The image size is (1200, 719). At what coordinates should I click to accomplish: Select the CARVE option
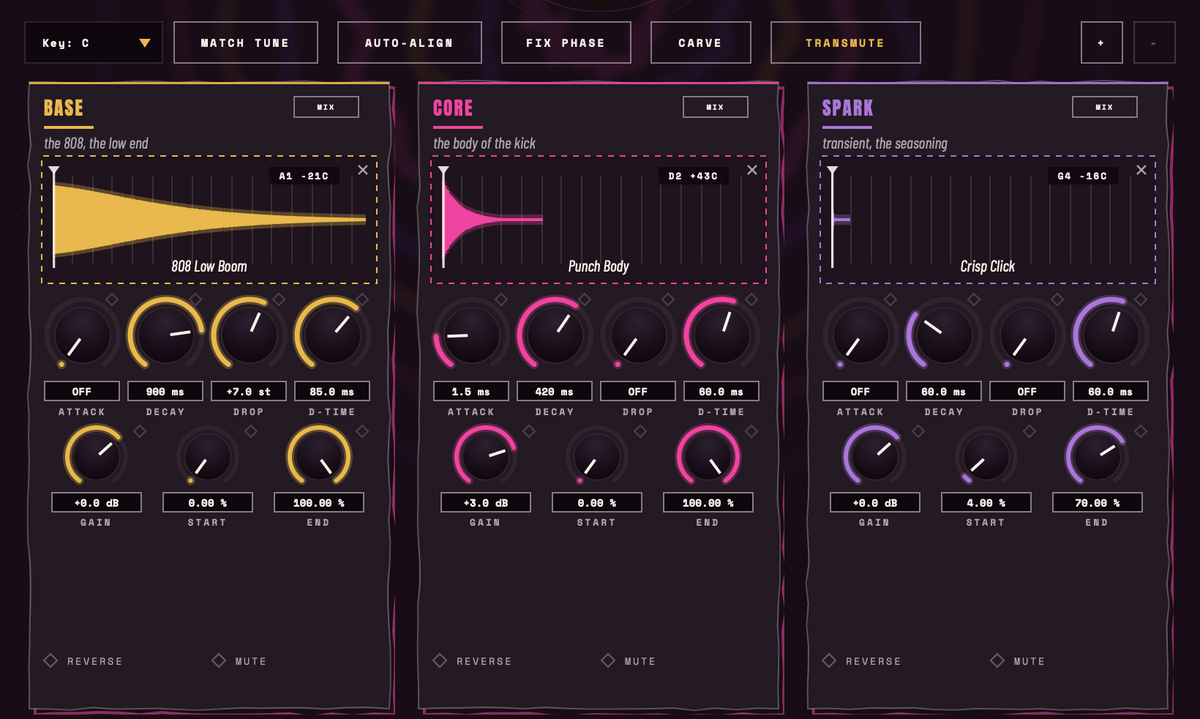pyautogui.click(x=700, y=43)
